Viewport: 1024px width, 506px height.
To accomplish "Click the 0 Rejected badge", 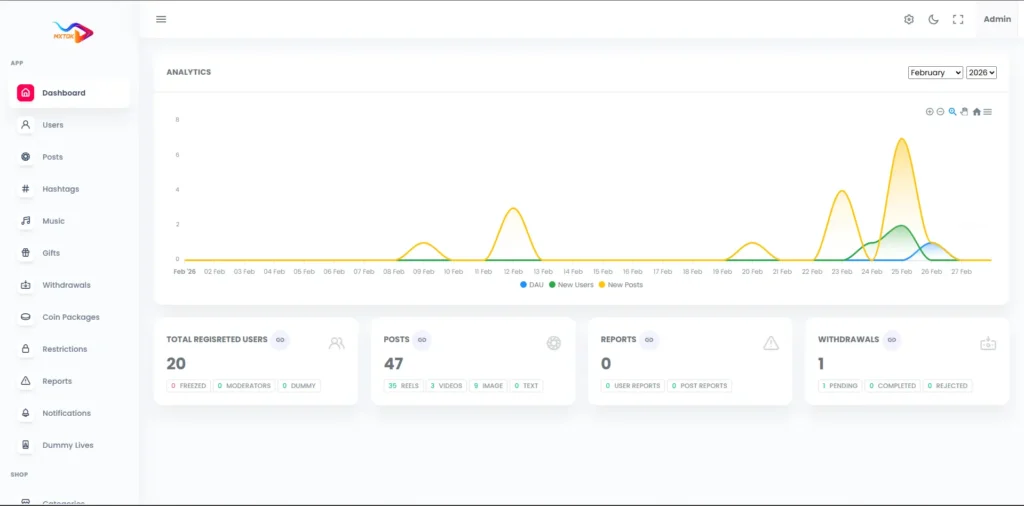I will pos(948,386).
